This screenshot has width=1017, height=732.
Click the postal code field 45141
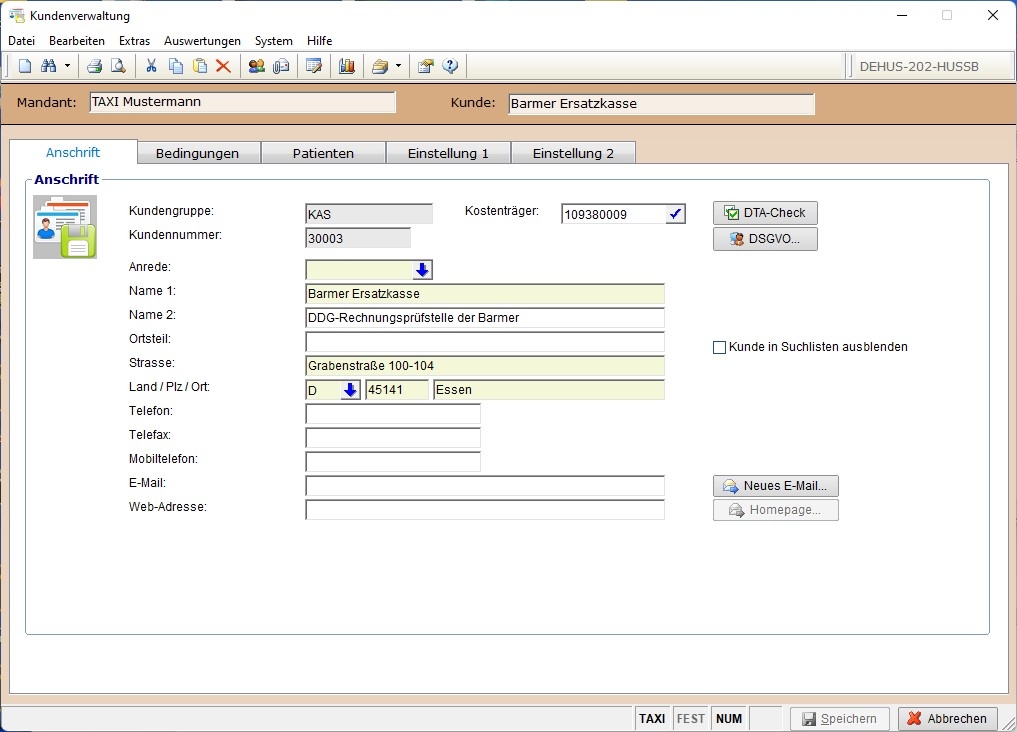pyautogui.click(x=397, y=390)
